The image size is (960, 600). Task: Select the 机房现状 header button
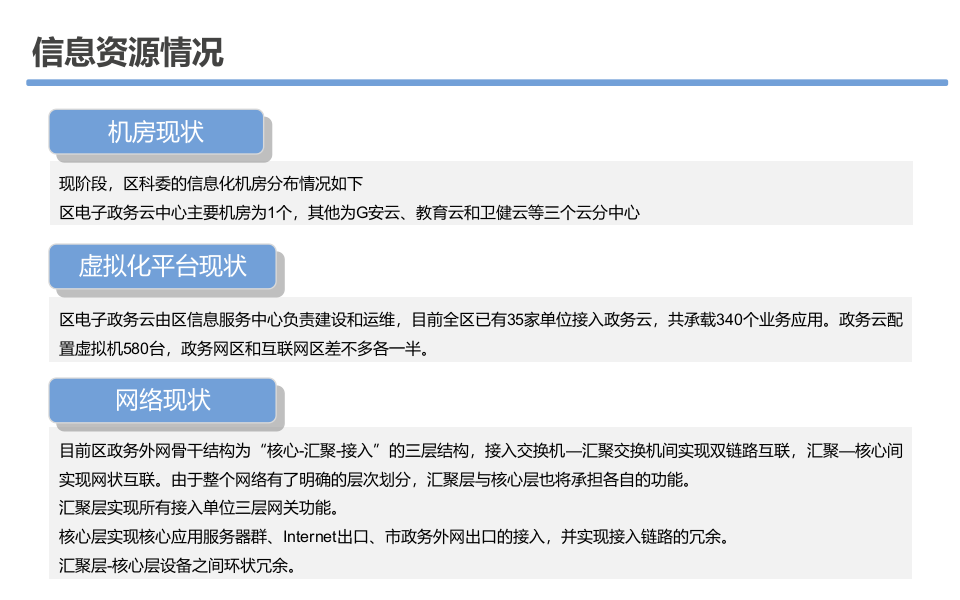(155, 131)
